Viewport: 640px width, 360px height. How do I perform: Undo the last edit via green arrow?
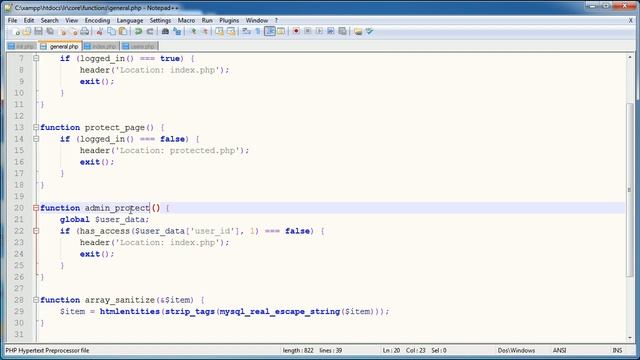click(138, 31)
